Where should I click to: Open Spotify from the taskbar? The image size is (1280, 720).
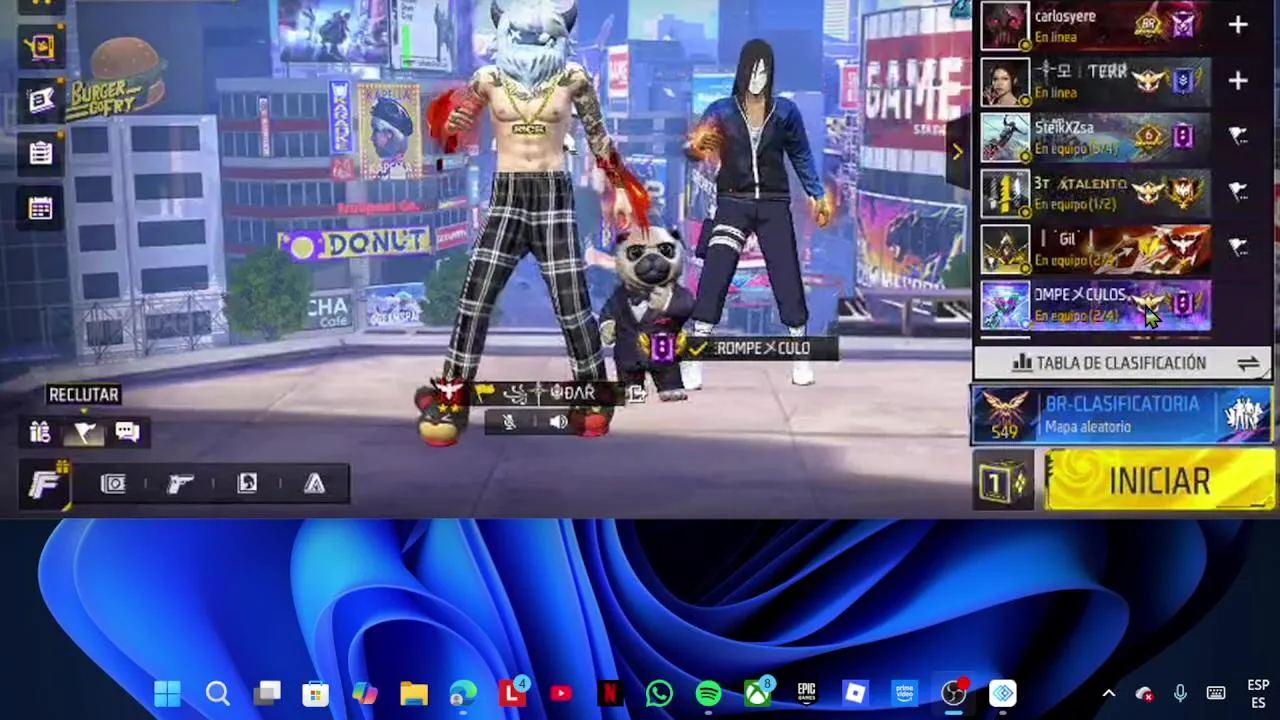pyautogui.click(x=708, y=693)
